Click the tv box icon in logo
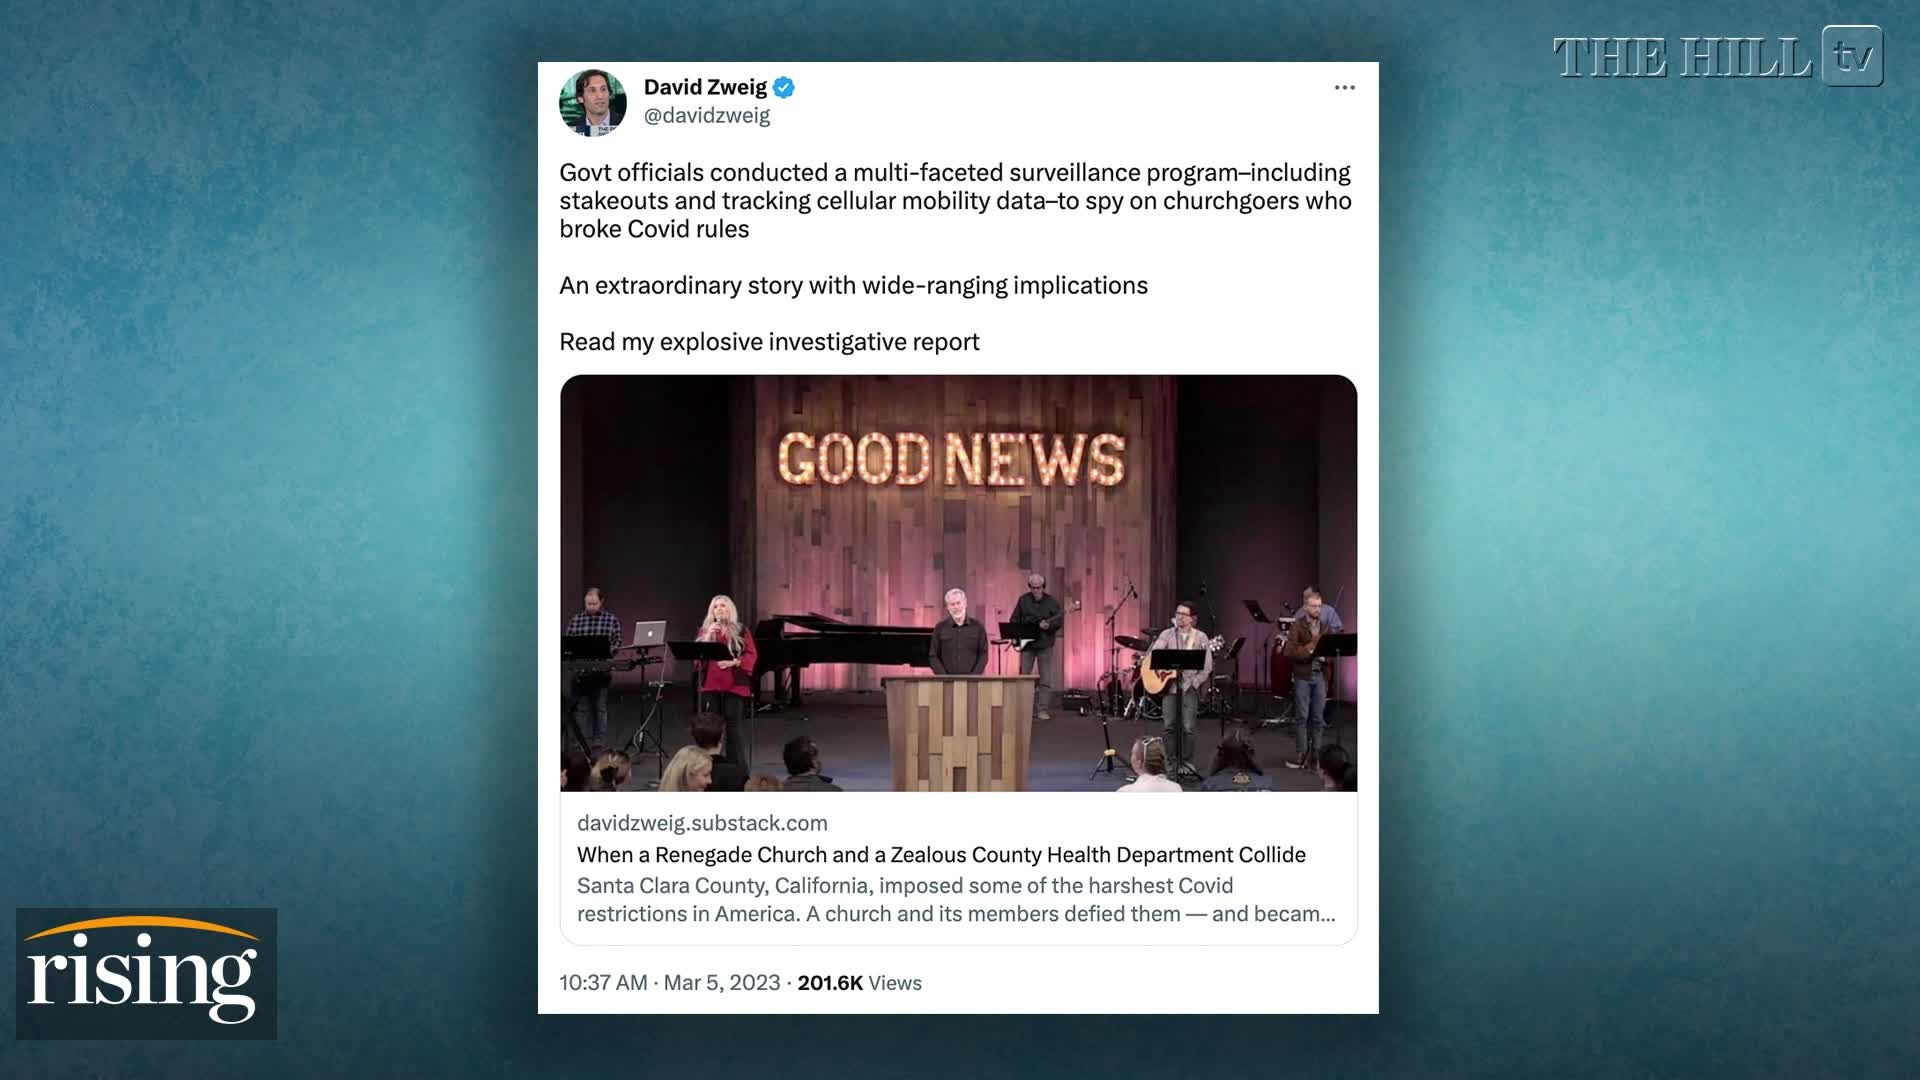This screenshot has height=1080, width=1920. [x=1853, y=57]
